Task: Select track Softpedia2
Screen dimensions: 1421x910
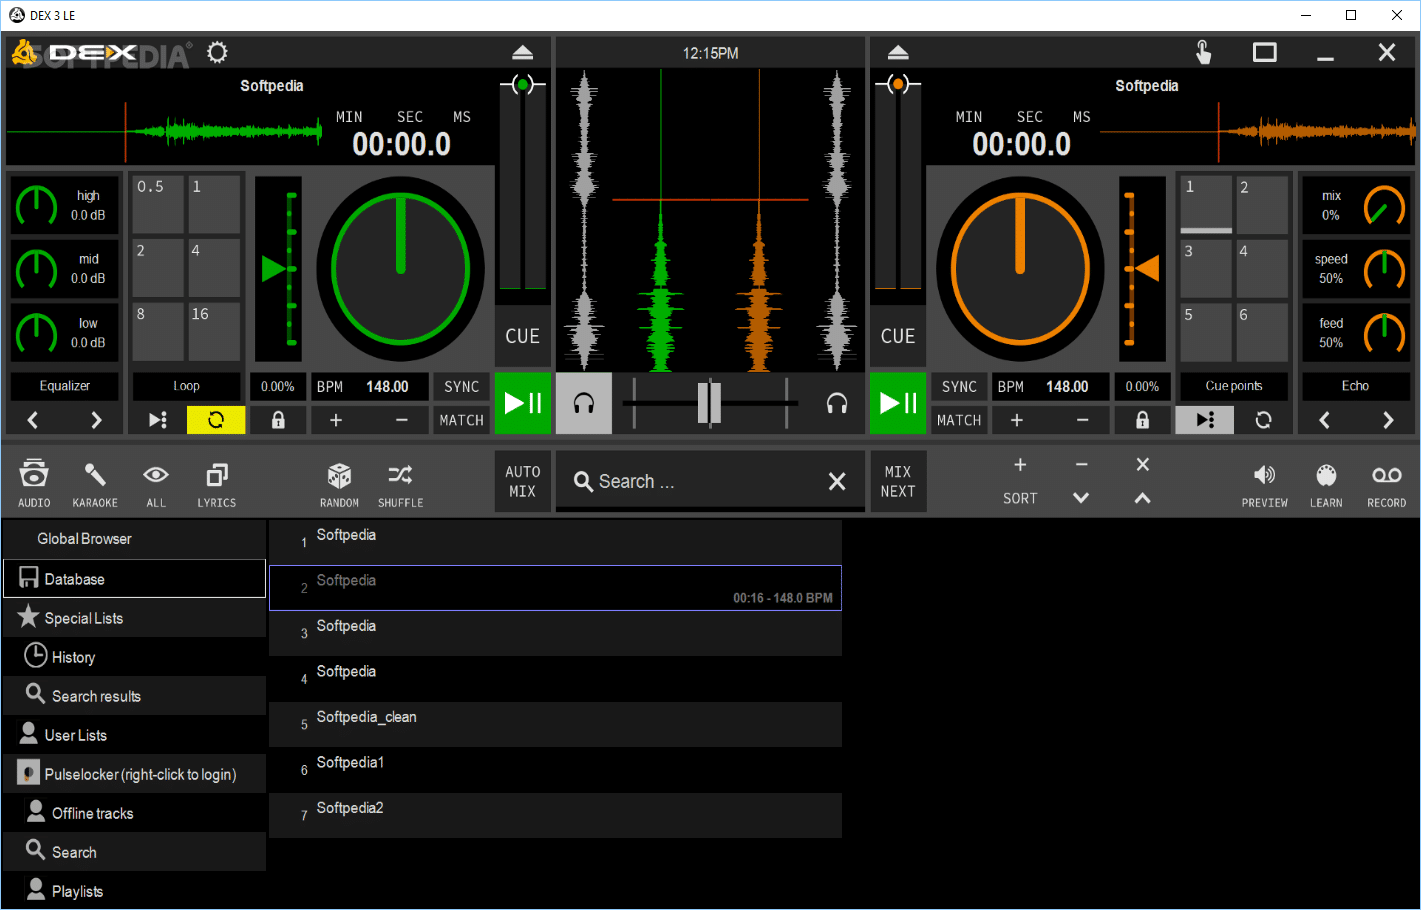Action: click(x=555, y=815)
